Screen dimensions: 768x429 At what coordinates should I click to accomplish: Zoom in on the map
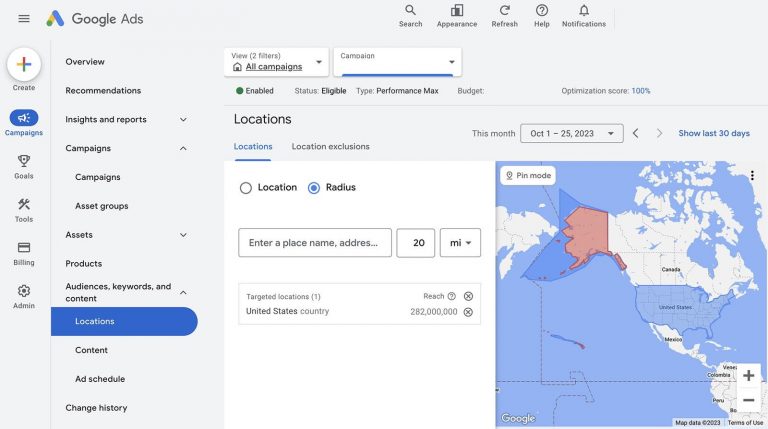pos(748,376)
